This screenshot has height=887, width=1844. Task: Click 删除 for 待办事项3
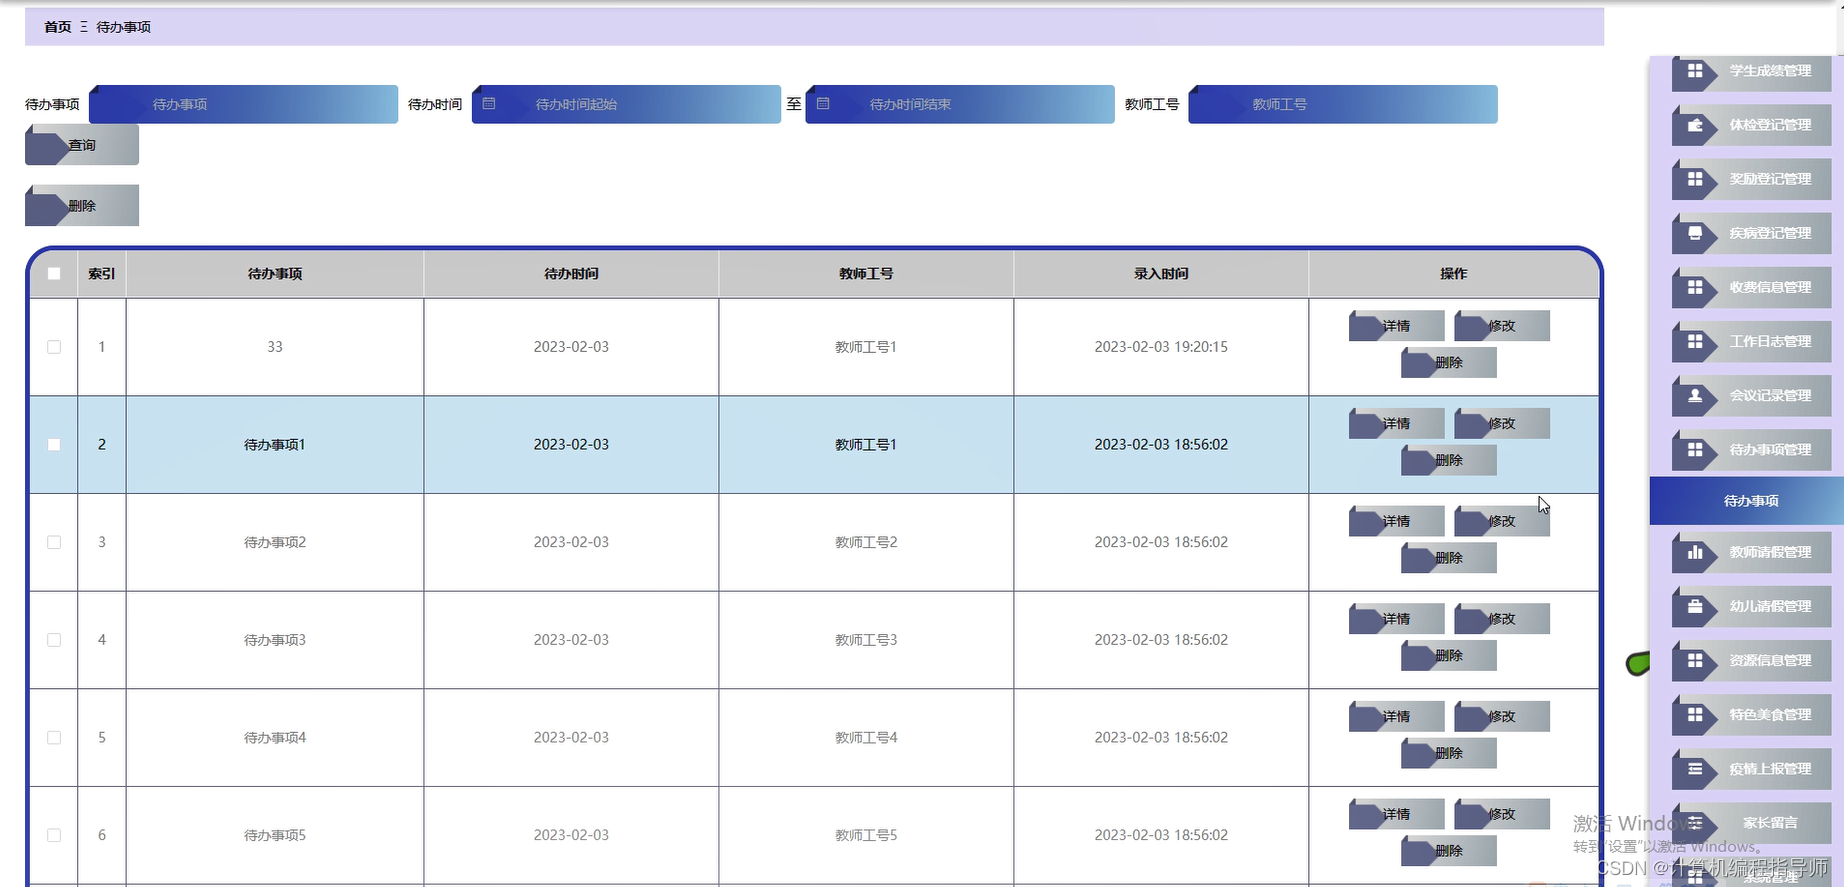coord(1449,656)
